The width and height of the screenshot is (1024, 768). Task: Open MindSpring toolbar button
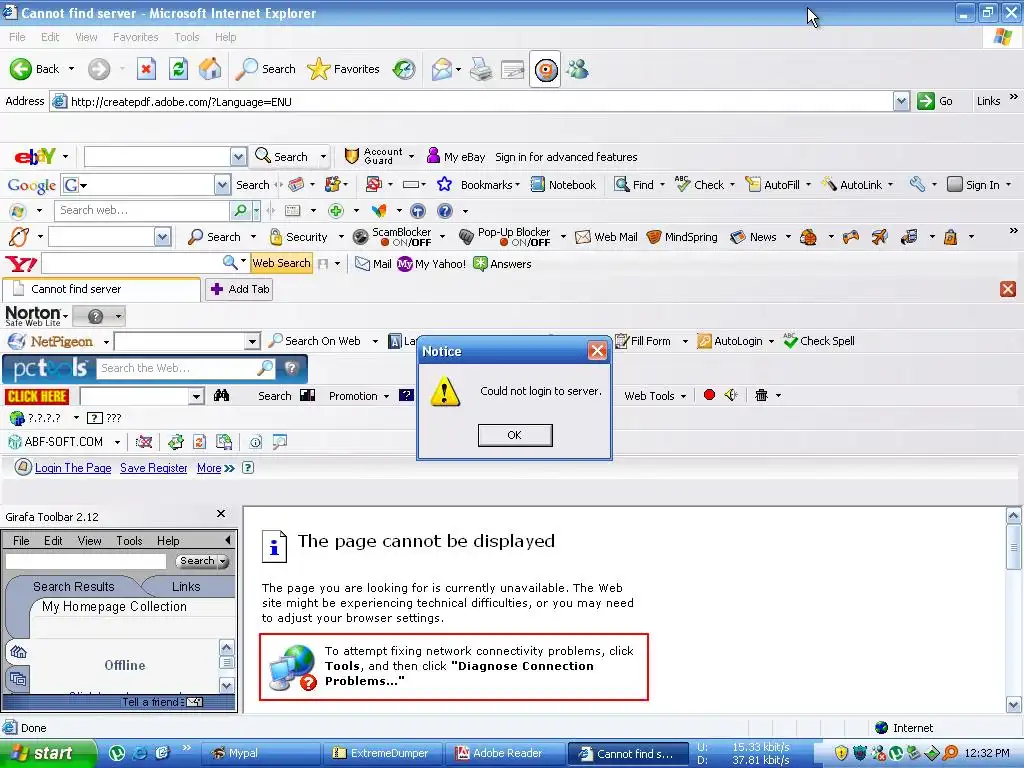pyautogui.click(x=682, y=237)
